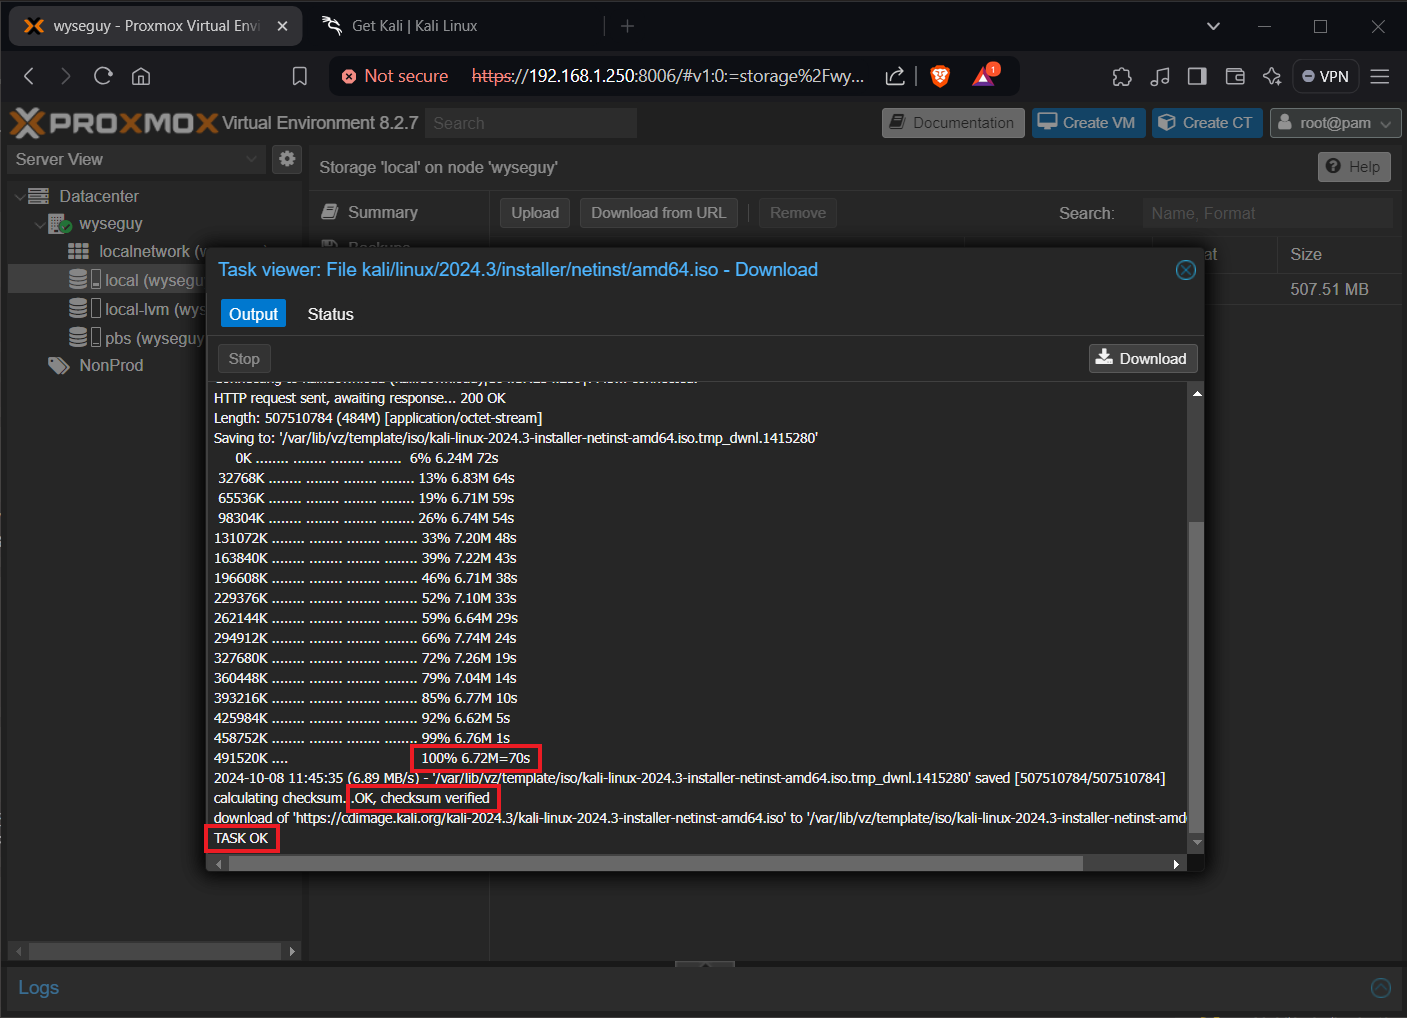Click the task log horizontal scrollbar thumb

655,864
